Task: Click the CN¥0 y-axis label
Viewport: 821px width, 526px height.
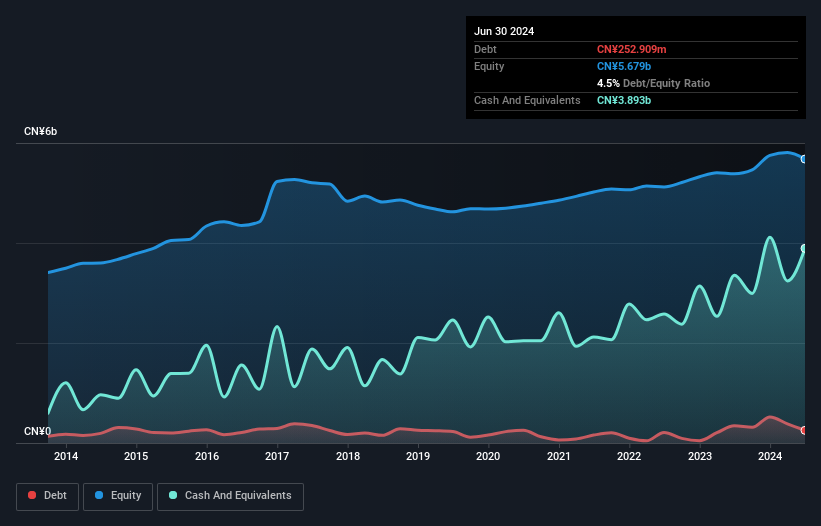Action: coord(38,431)
